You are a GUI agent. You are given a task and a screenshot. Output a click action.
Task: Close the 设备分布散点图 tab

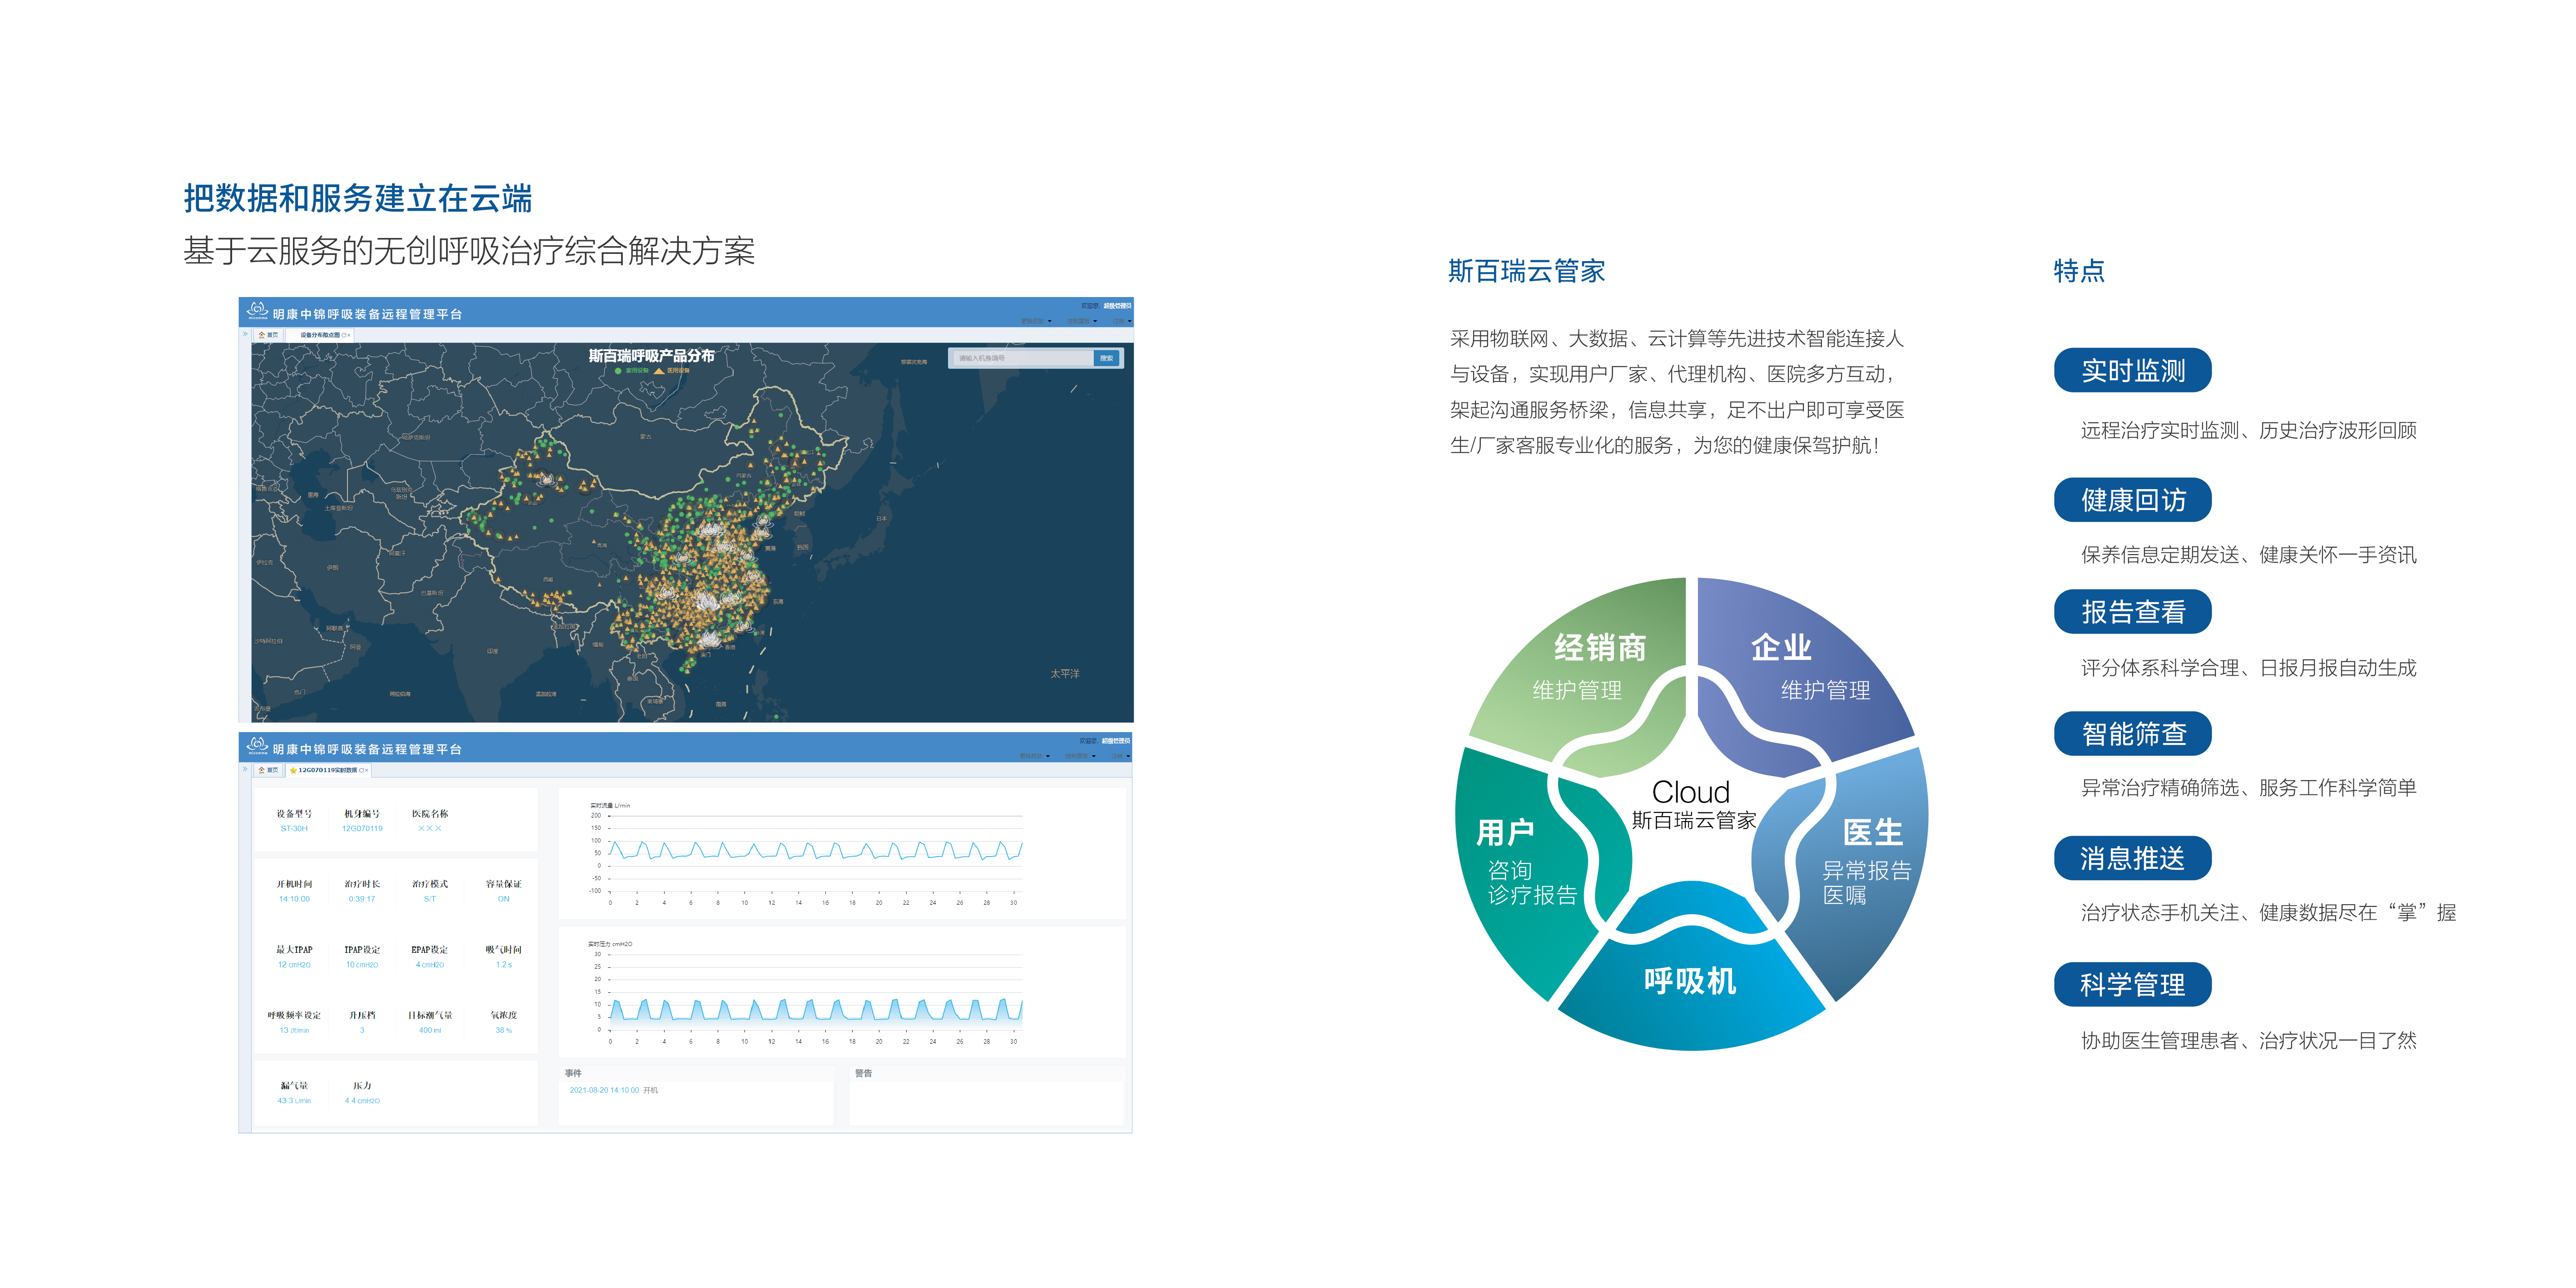349,335
